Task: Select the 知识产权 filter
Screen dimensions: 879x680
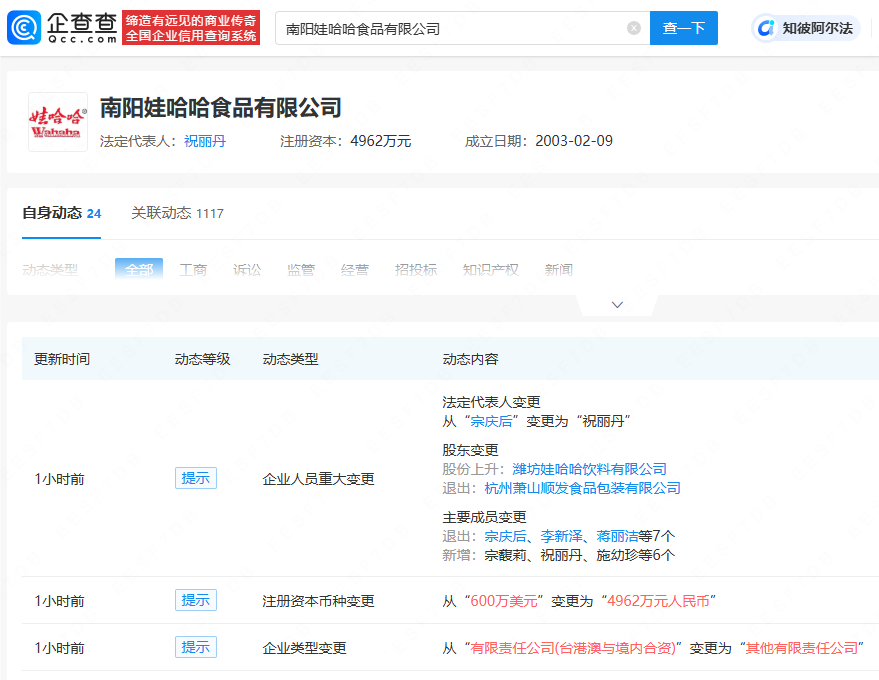Action: coord(491,270)
